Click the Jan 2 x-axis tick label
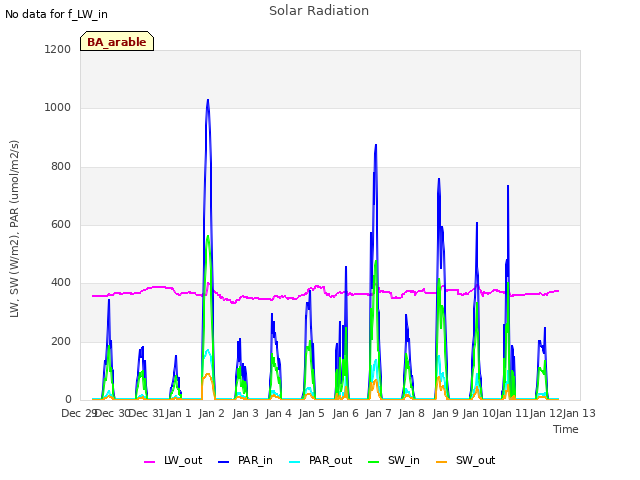 pyautogui.click(x=212, y=413)
